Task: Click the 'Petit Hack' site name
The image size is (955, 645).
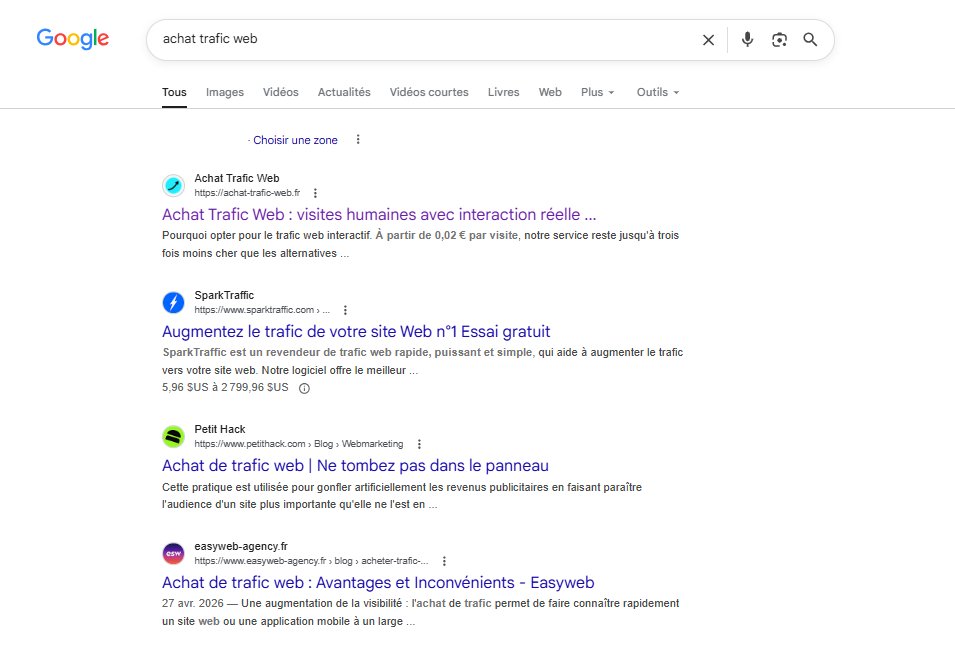Action: (220, 429)
